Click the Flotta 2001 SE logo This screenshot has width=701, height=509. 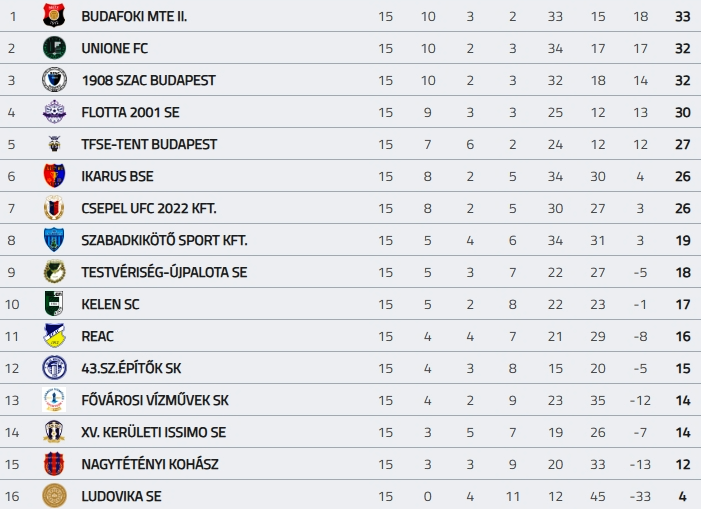tap(54, 112)
